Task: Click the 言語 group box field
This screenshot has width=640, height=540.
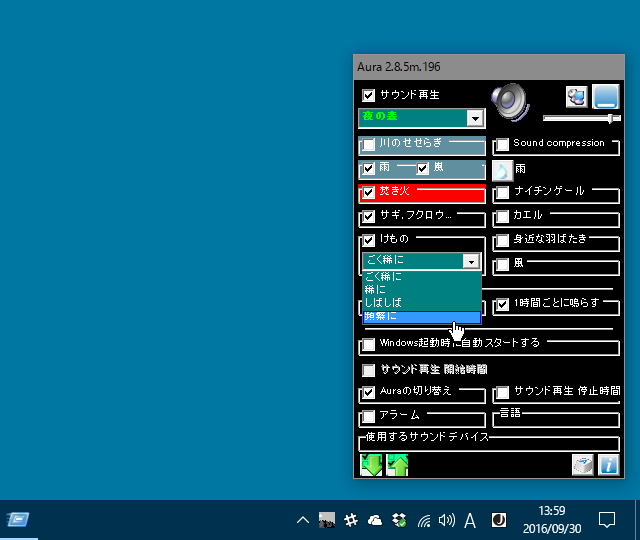Action: [556, 420]
